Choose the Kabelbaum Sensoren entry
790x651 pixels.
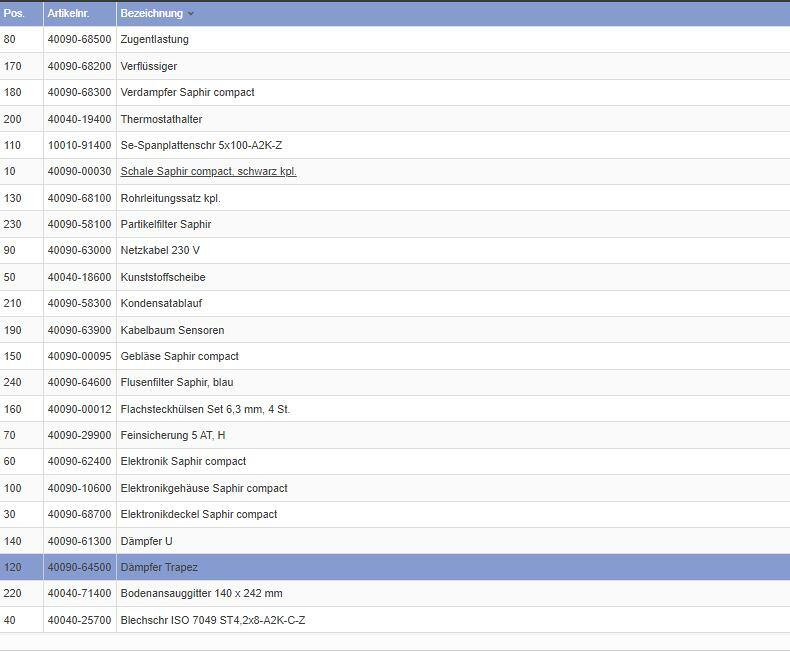coord(172,330)
